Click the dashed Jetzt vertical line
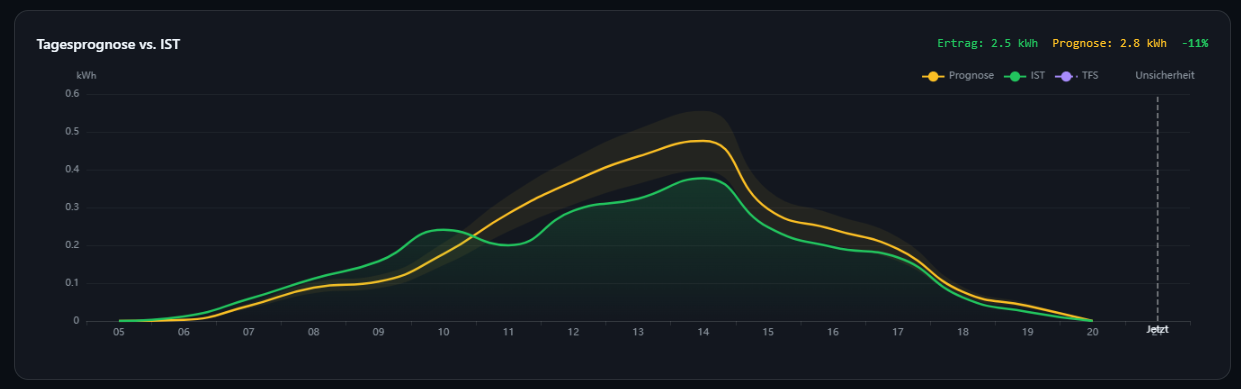The image size is (1241, 389). click(x=1157, y=208)
